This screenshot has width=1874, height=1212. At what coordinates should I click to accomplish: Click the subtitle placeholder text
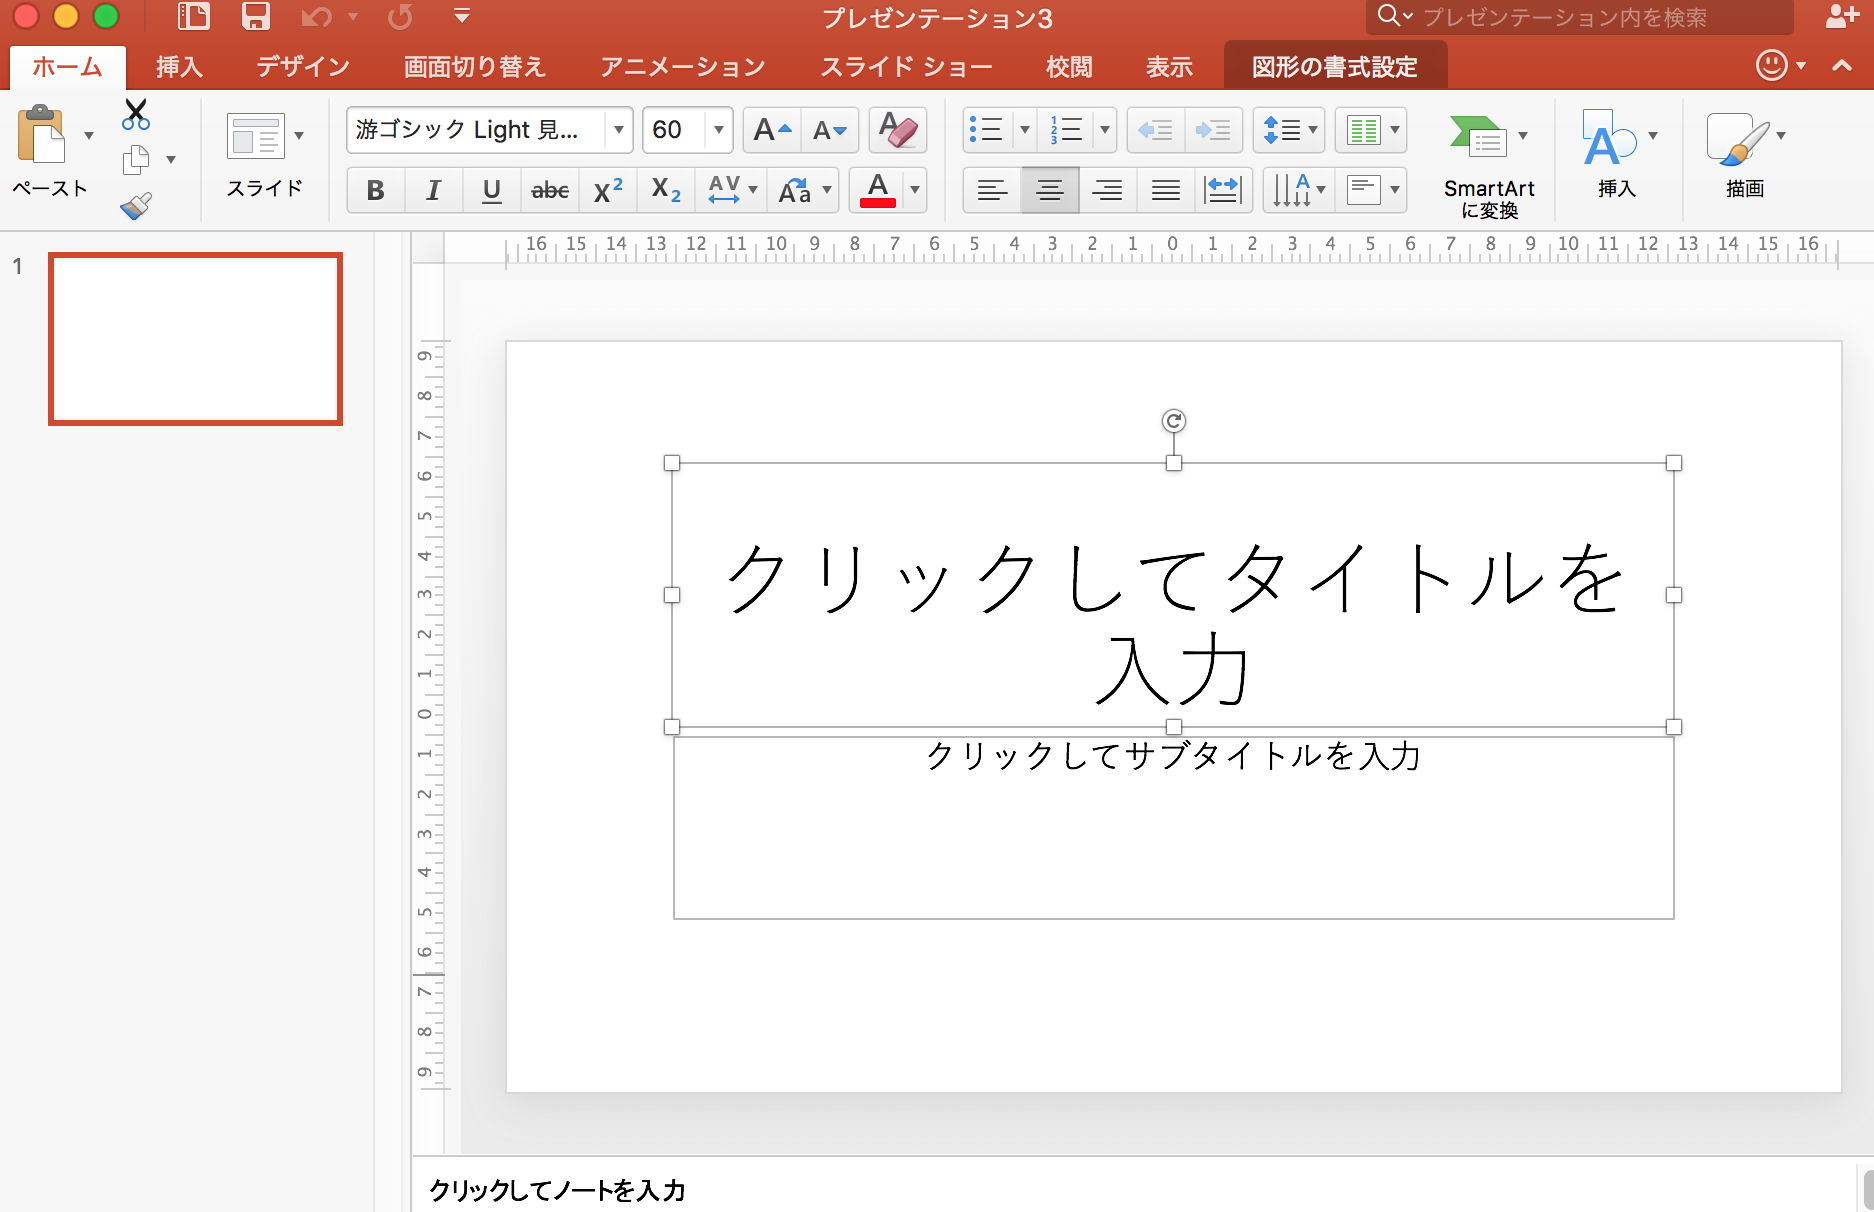pos(1173,756)
